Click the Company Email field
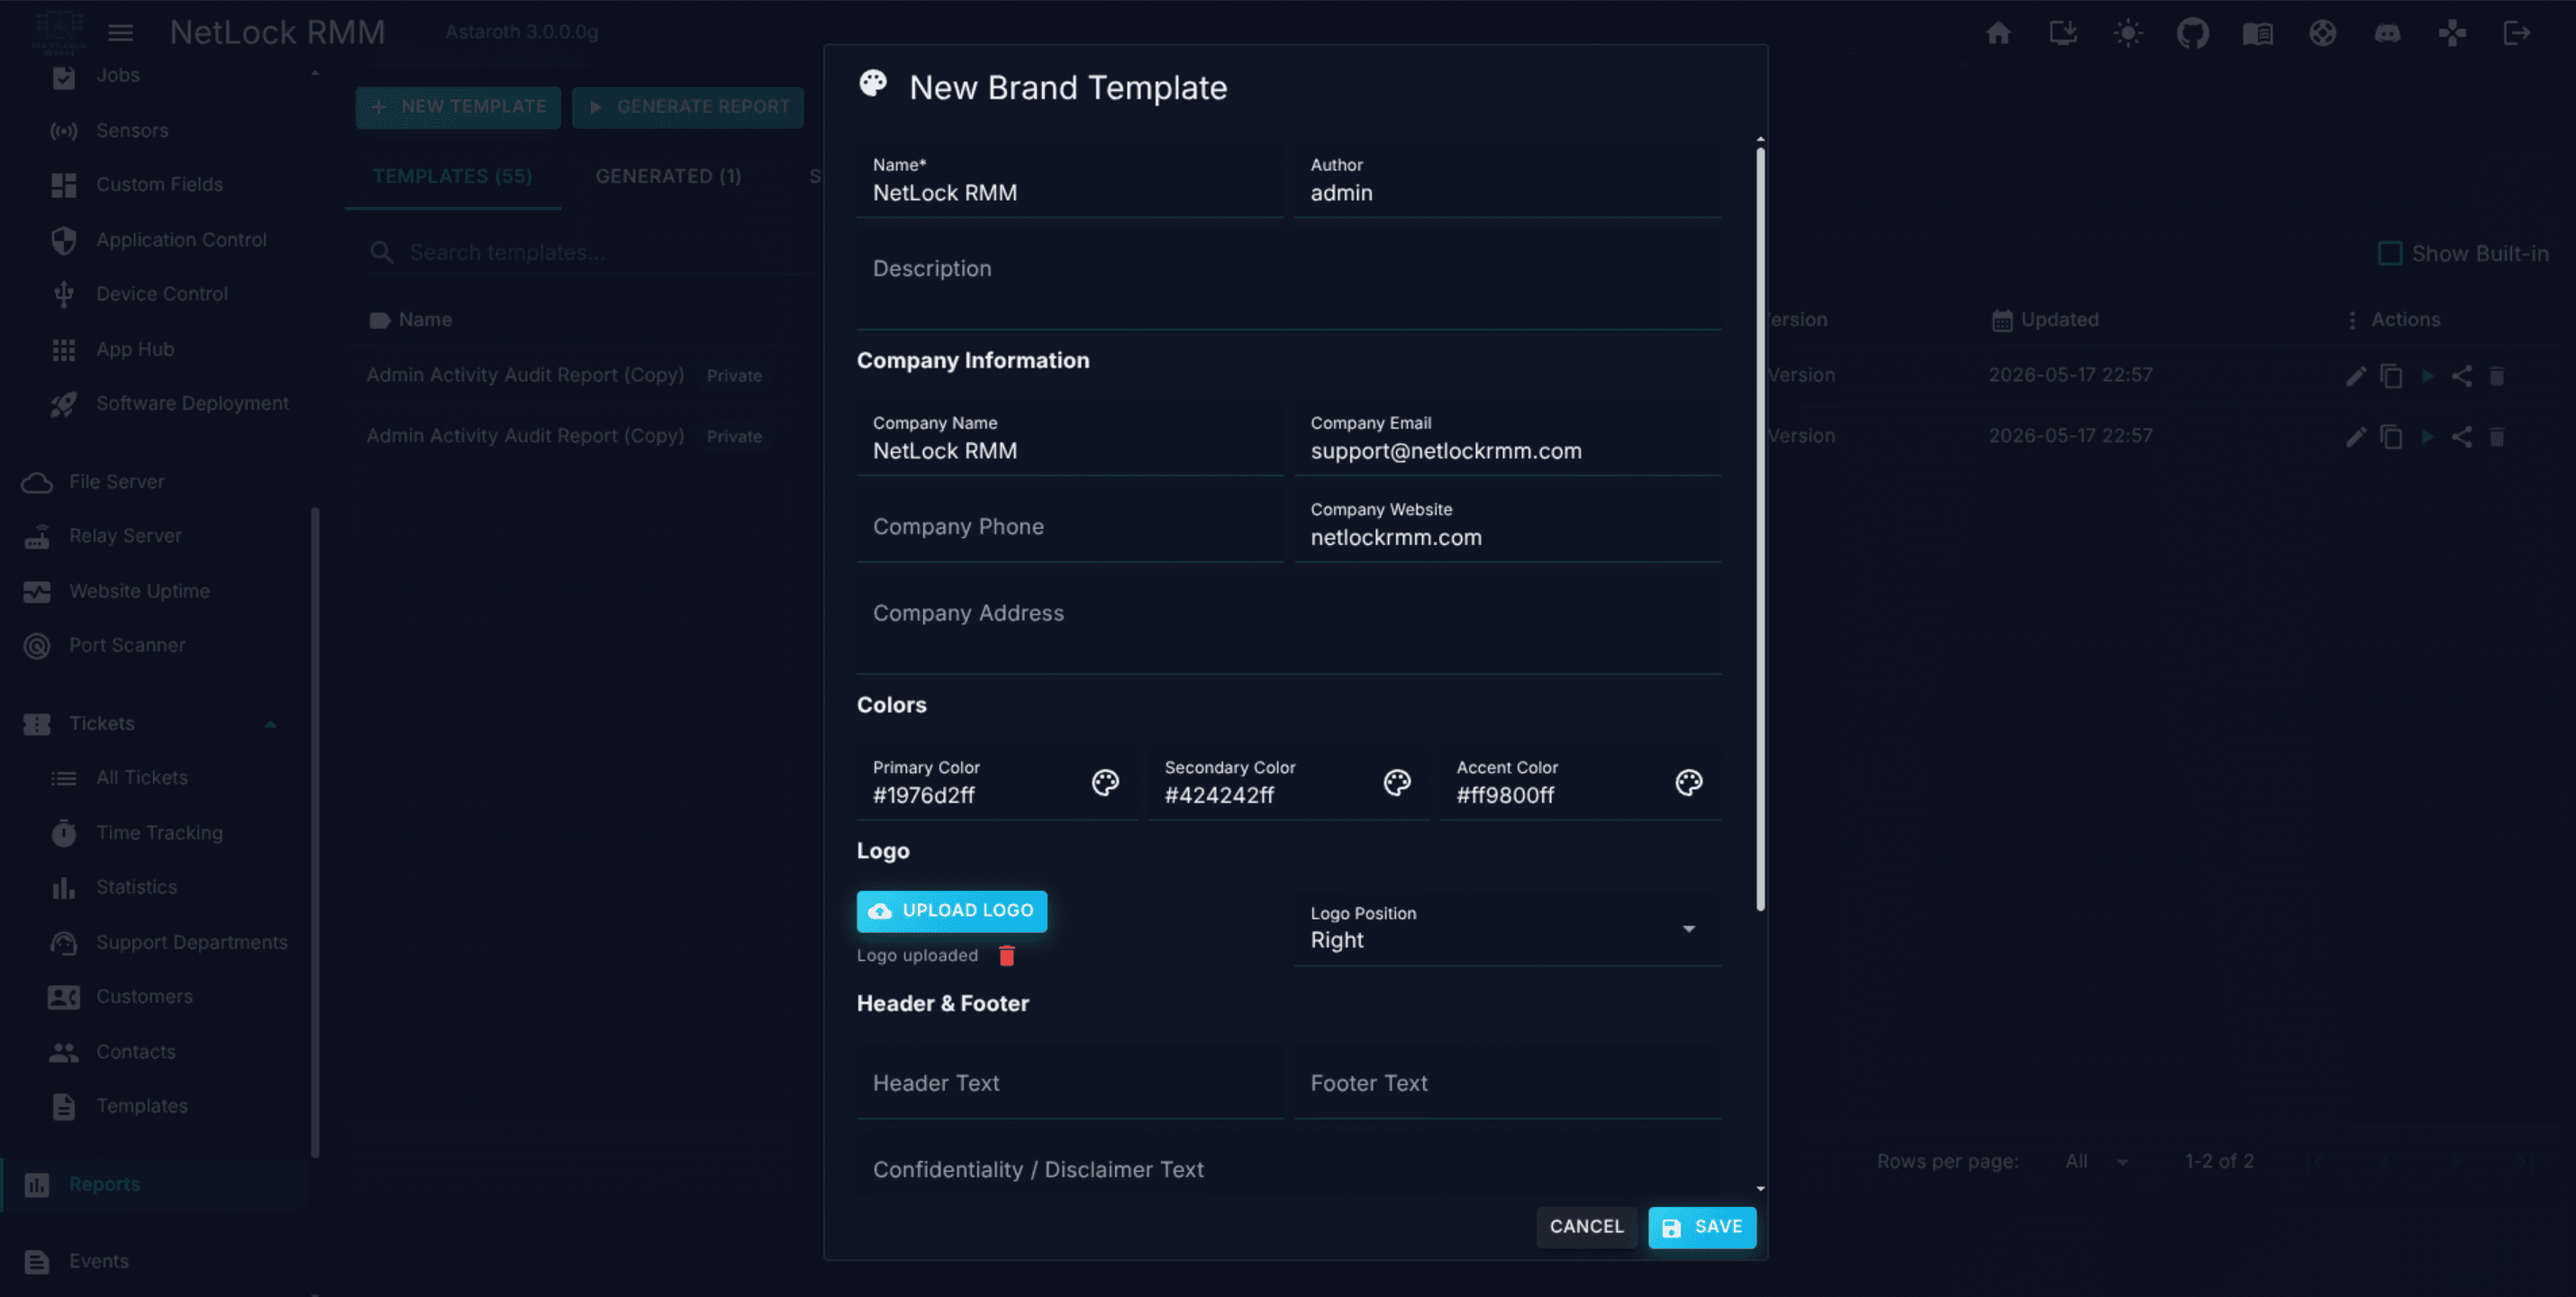2576x1297 pixels. (1507, 439)
